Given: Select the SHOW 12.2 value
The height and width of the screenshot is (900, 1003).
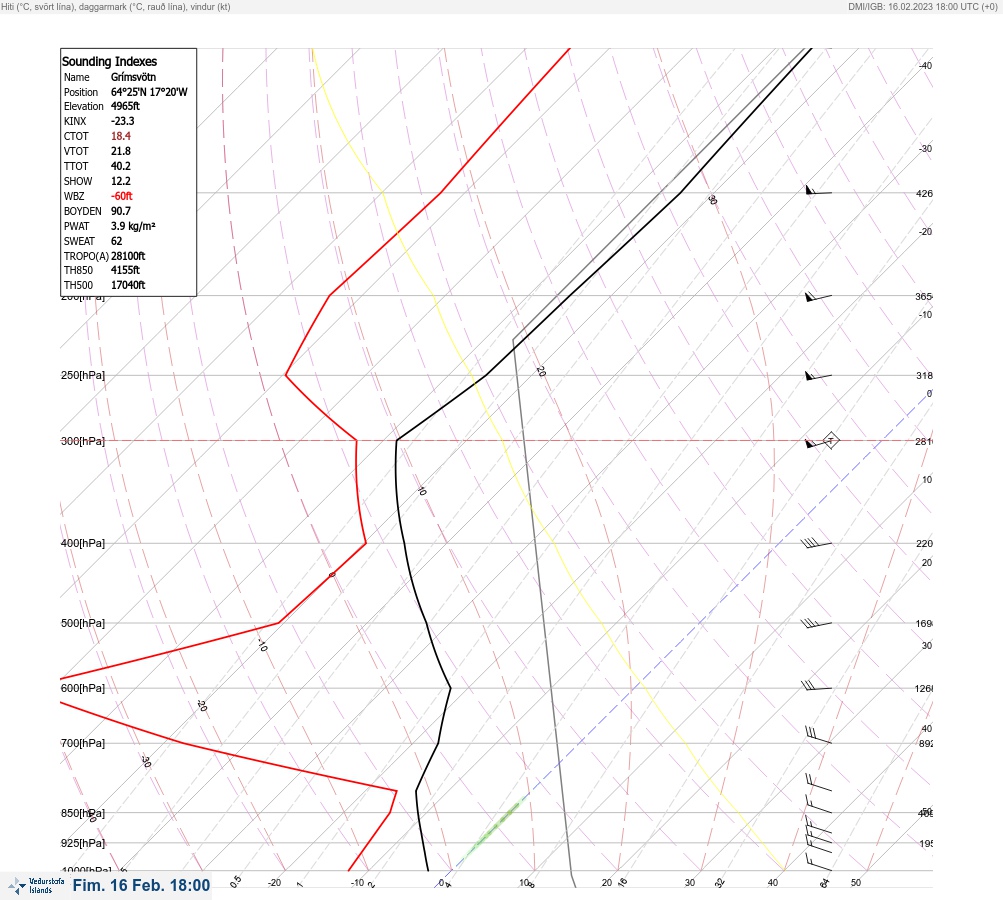Looking at the screenshot, I should (x=121, y=181).
